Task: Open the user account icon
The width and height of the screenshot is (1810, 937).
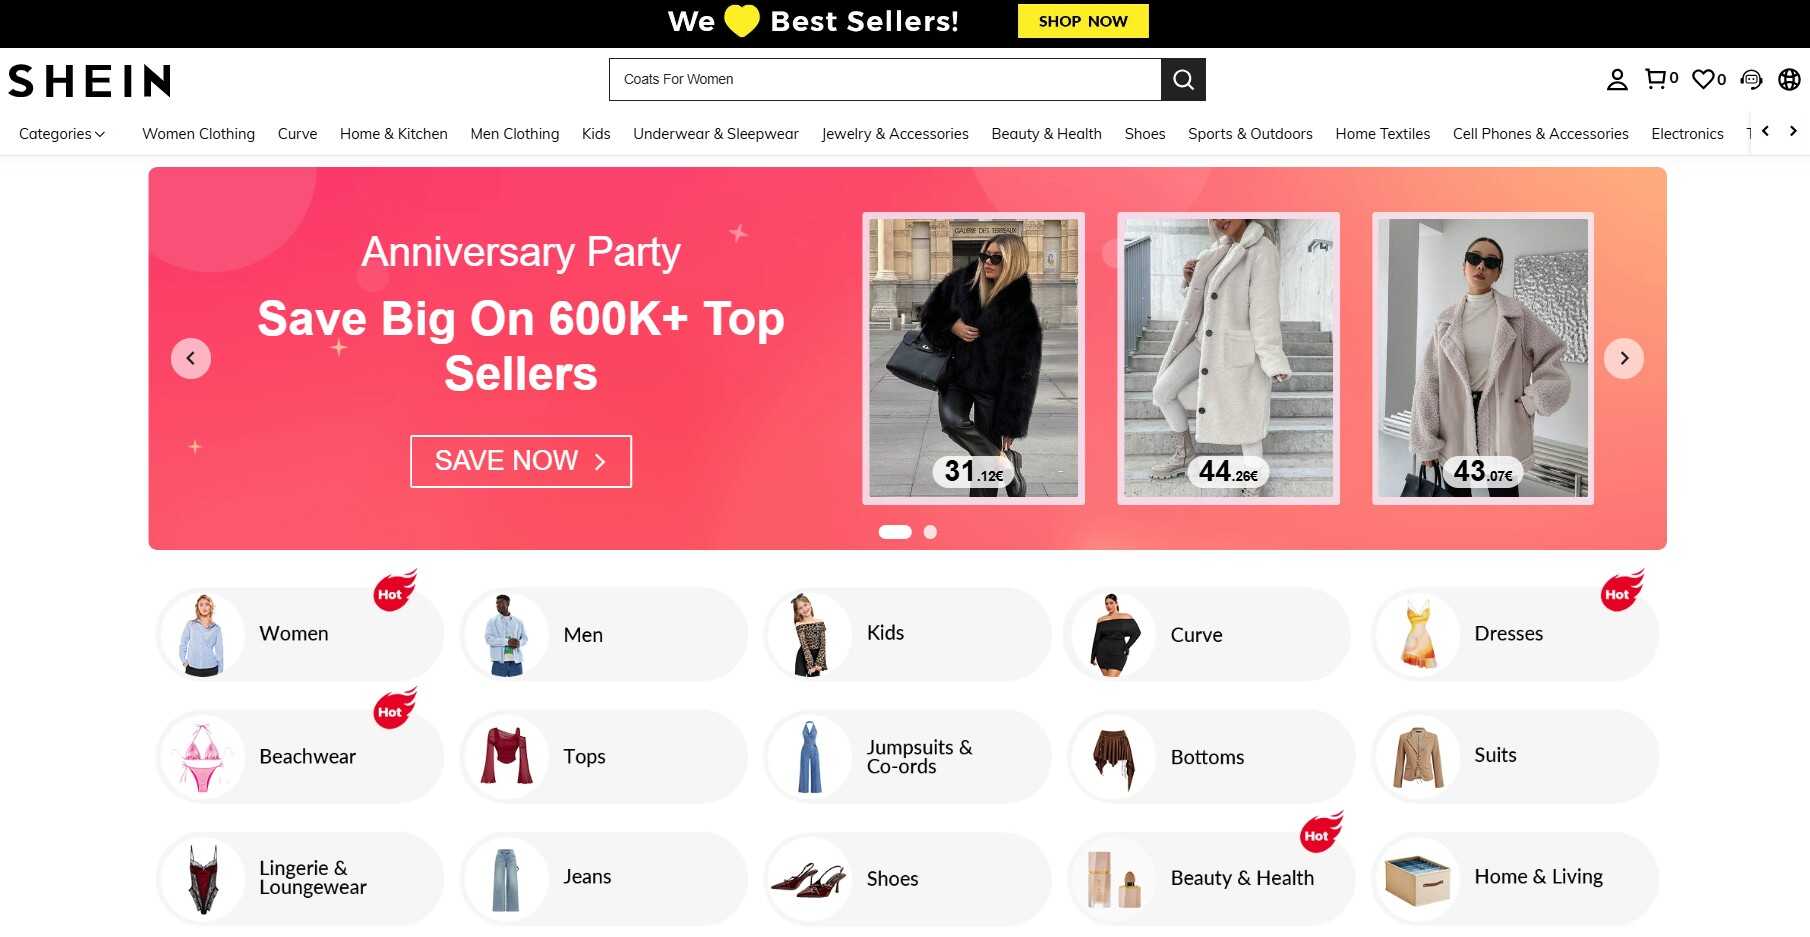Action: pyautogui.click(x=1617, y=80)
